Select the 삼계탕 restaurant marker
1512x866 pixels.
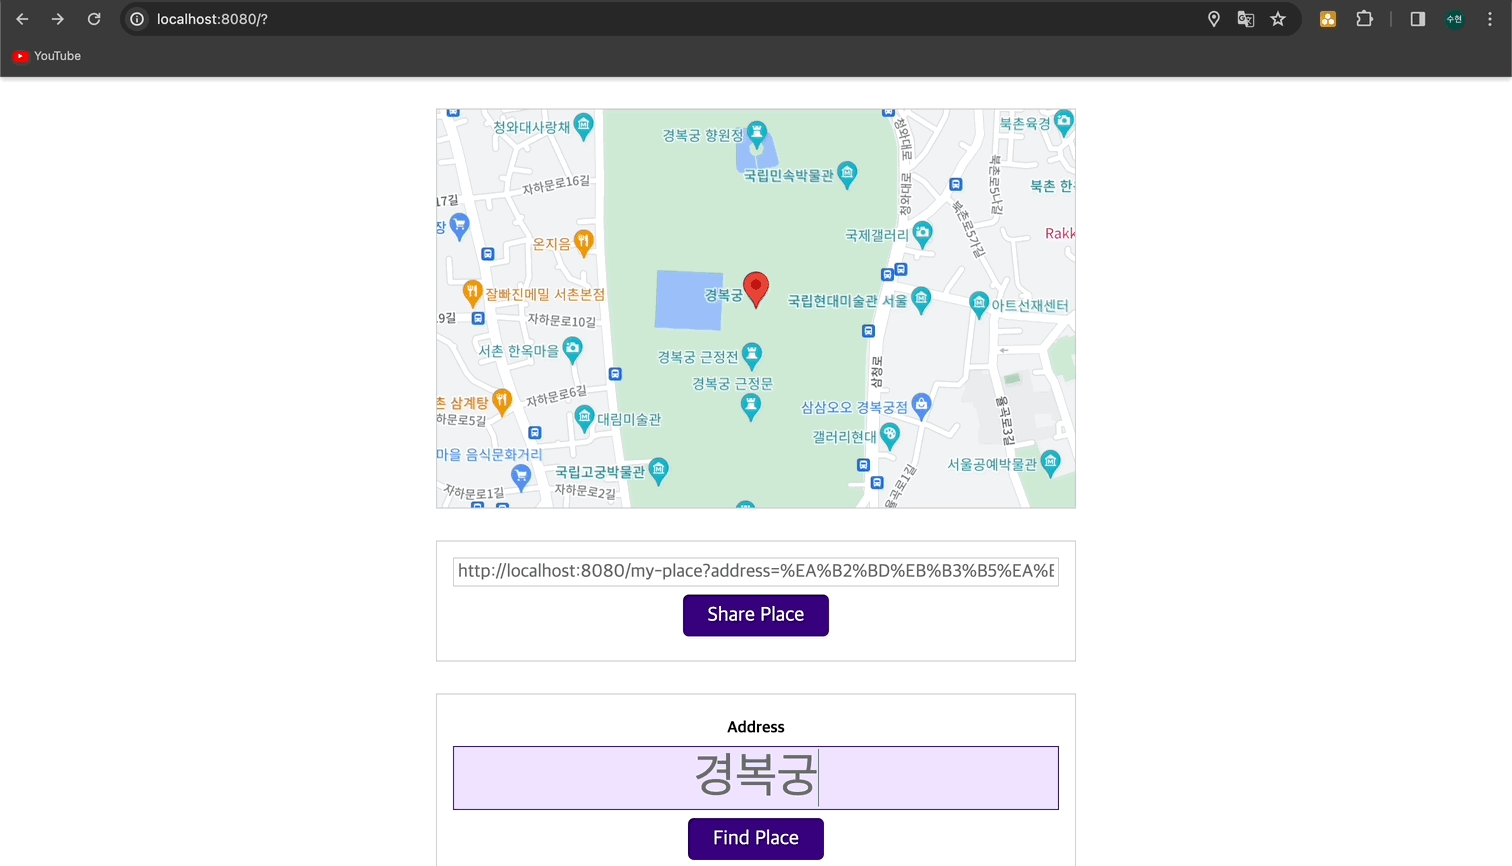(502, 402)
